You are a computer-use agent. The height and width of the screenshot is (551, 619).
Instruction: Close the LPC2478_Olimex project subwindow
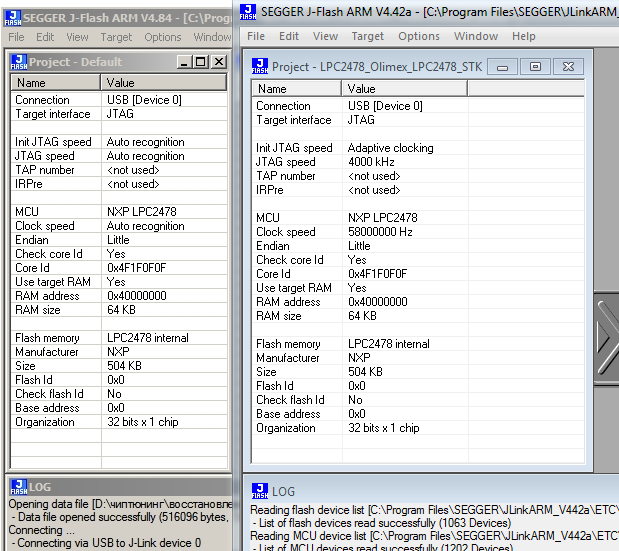(568, 67)
